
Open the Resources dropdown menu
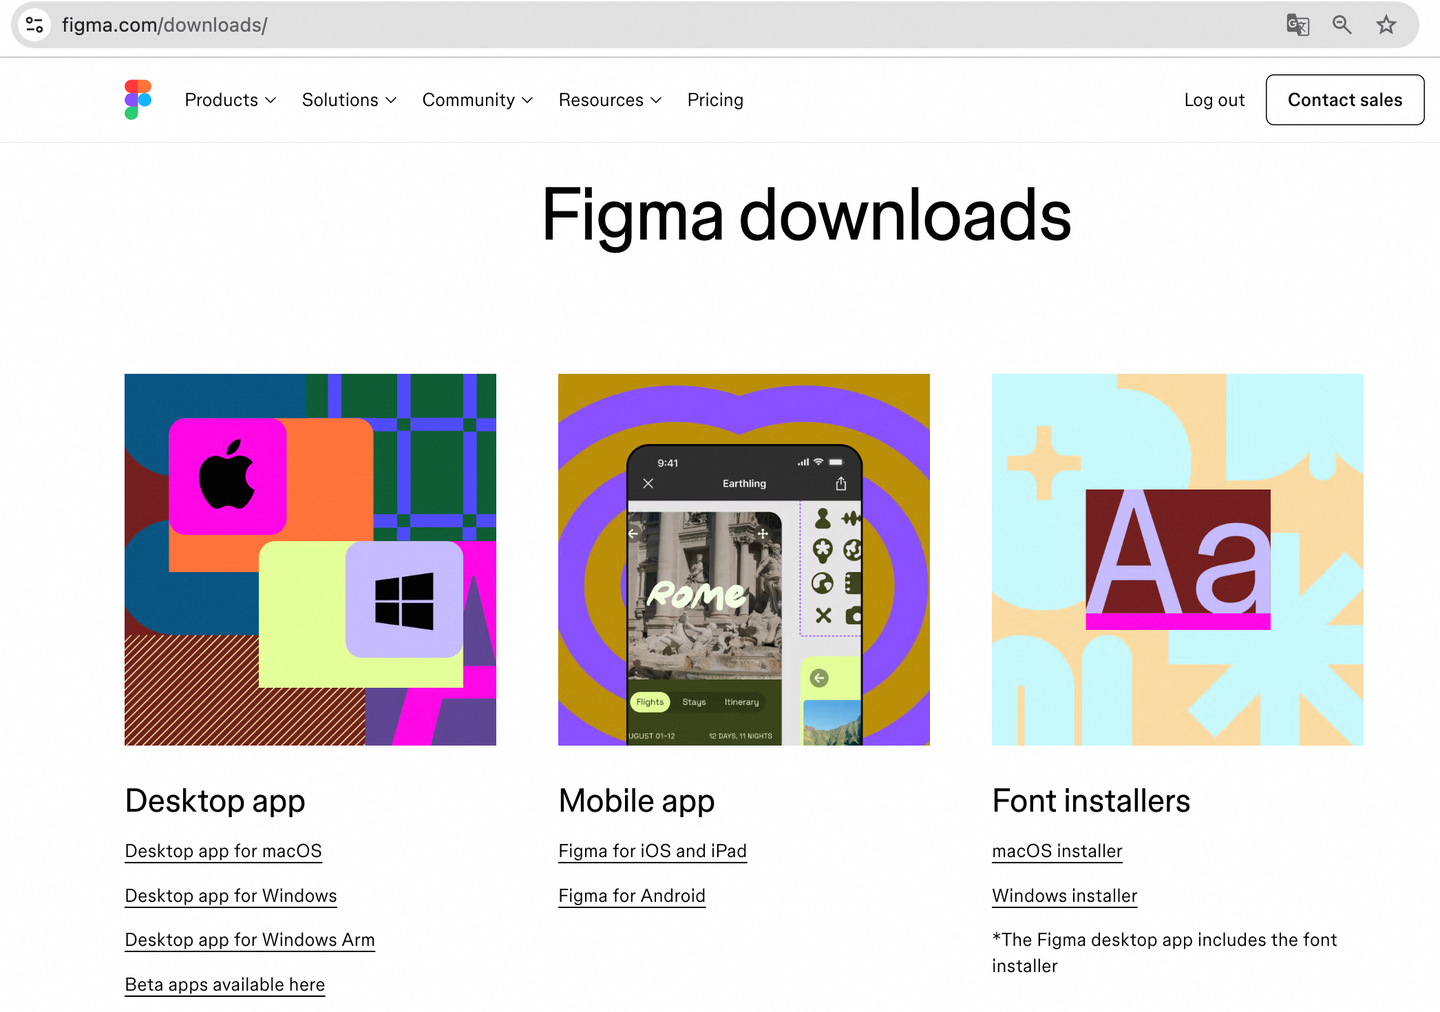pos(609,100)
